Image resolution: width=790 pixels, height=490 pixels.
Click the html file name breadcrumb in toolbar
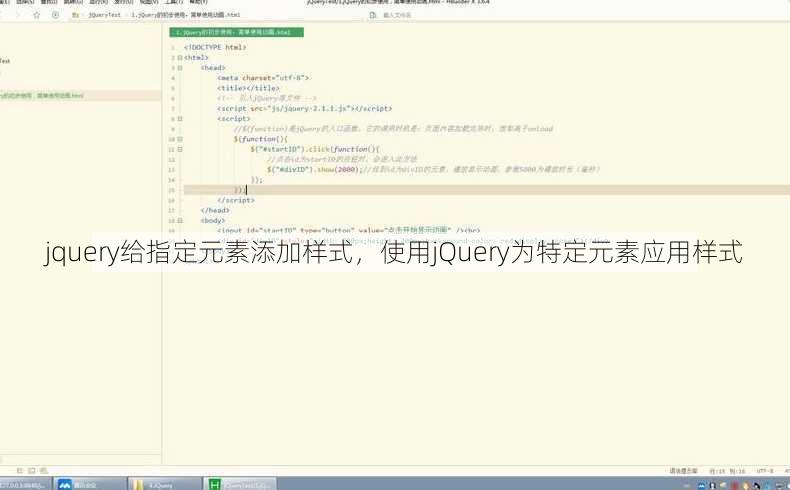(x=185, y=15)
